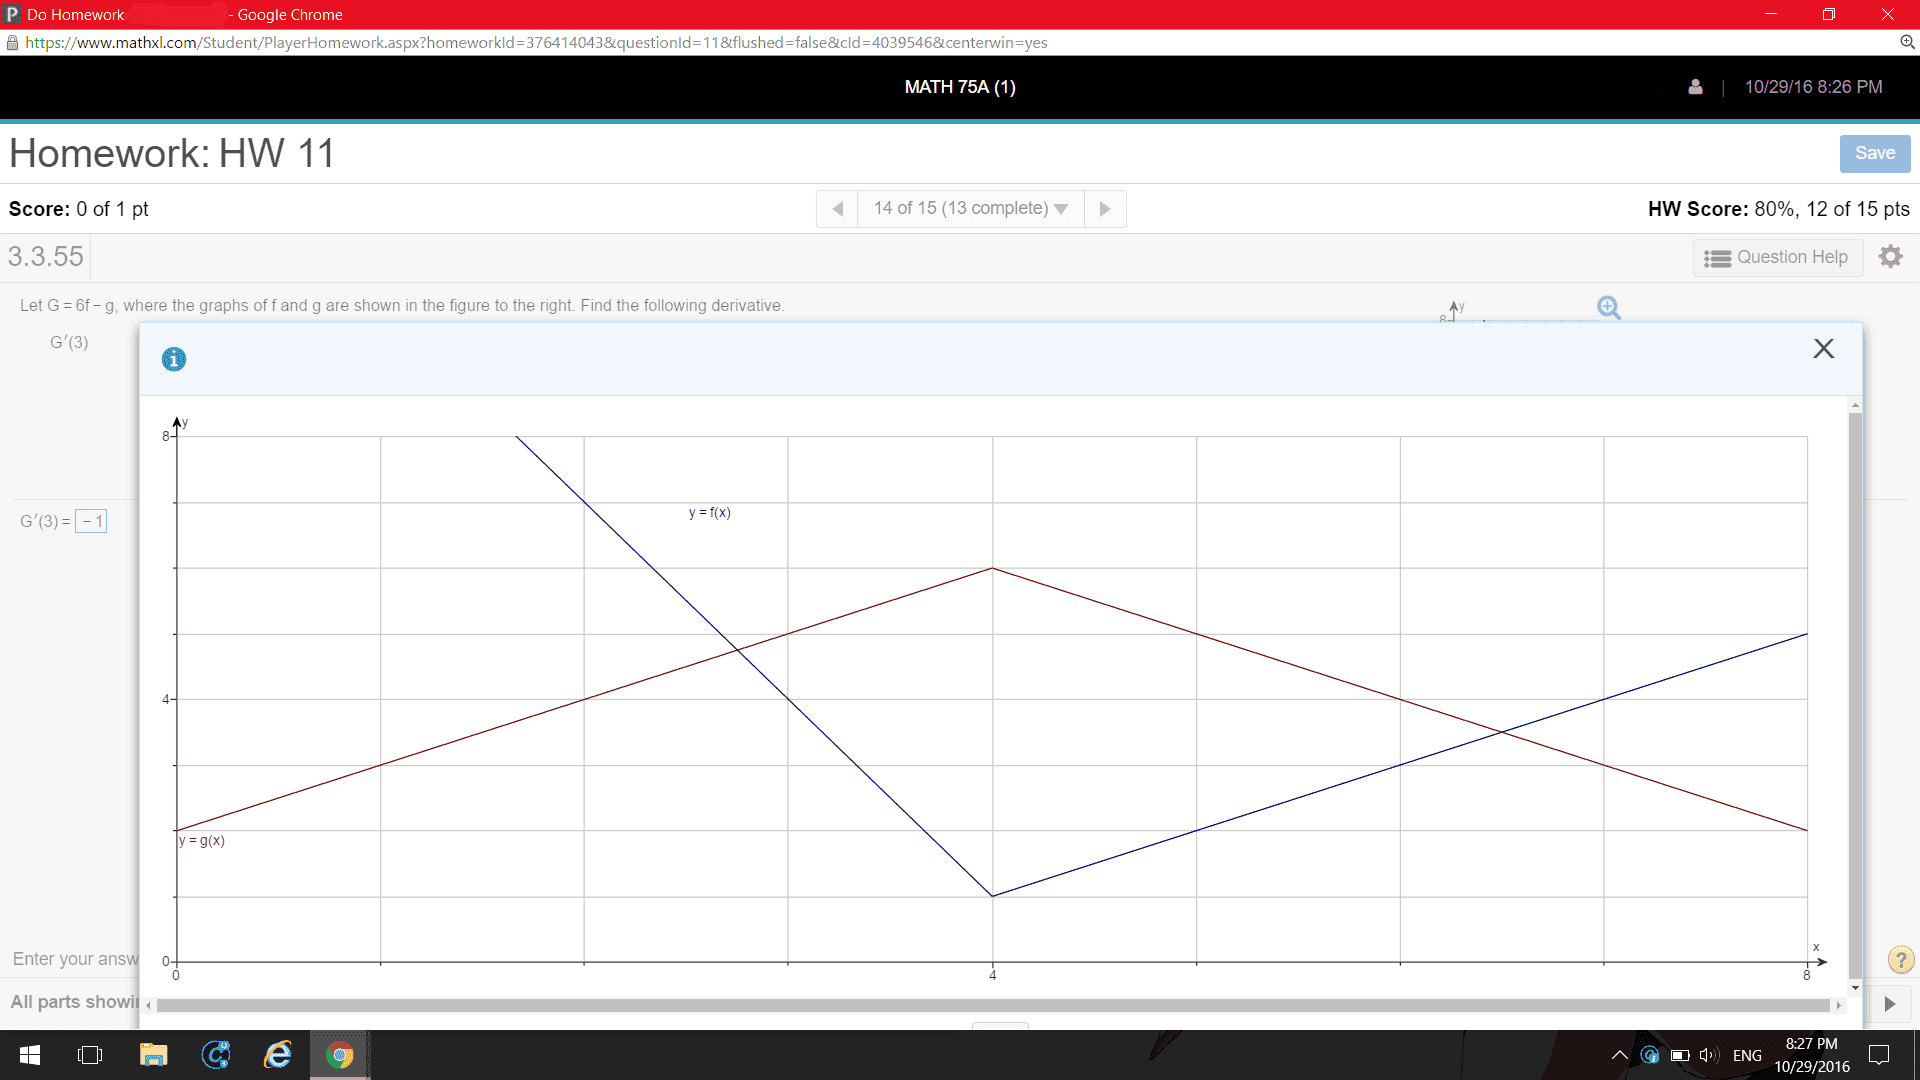The width and height of the screenshot is (1920, 1080).
Task: Show hidden system tray icons
Action: (1619, 1055)
